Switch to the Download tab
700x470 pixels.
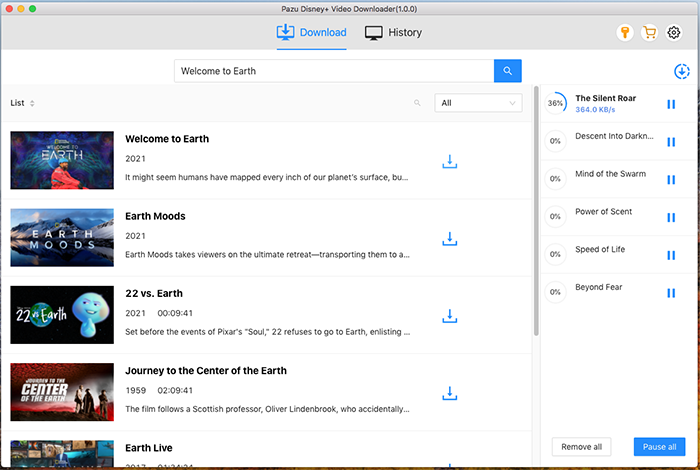click(311, 33)
